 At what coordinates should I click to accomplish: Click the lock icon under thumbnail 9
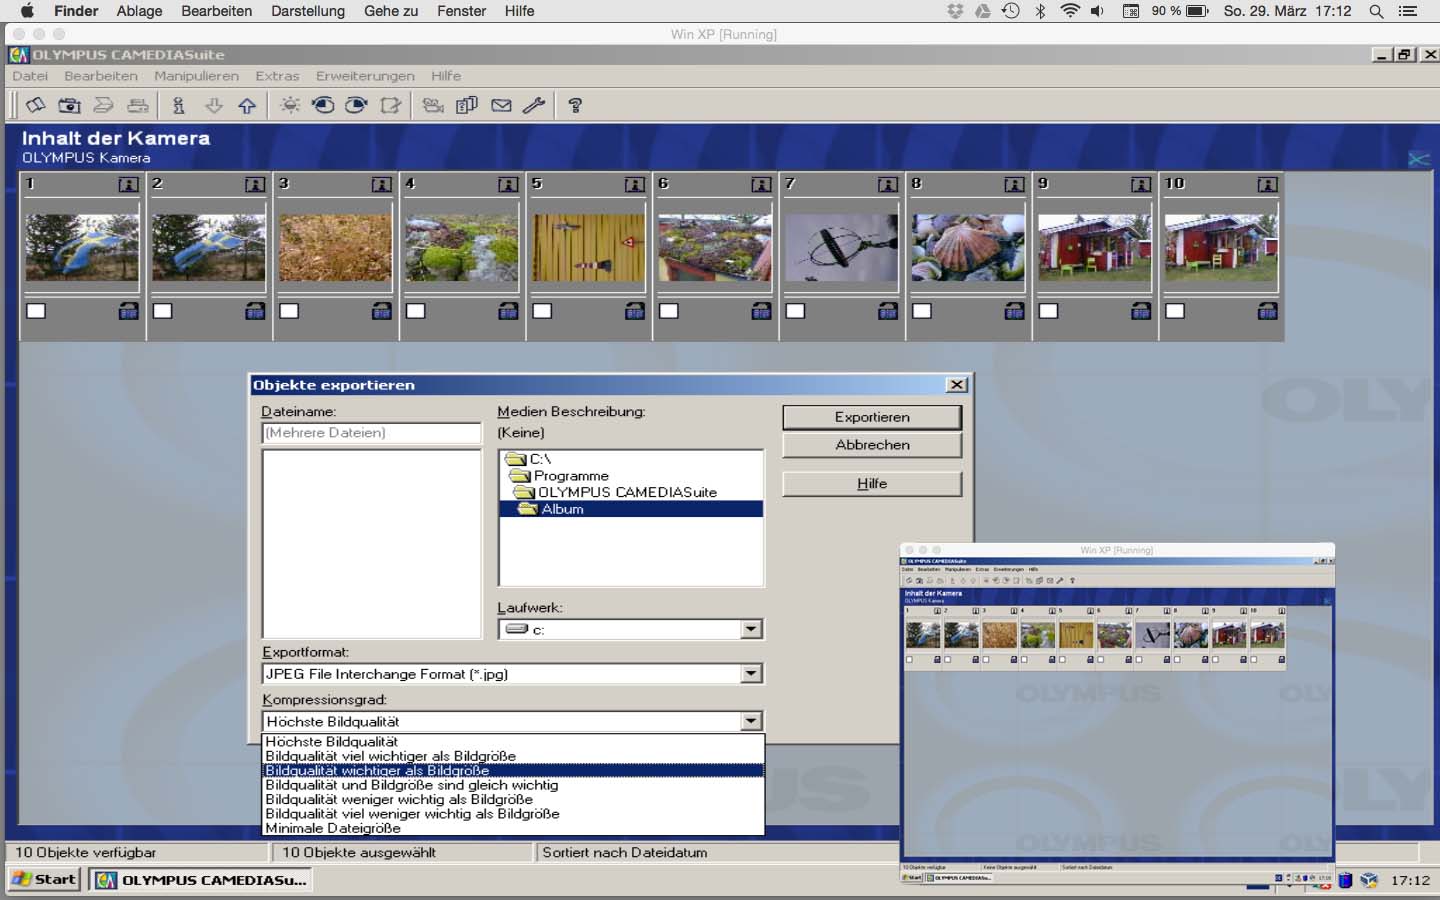point(1140,311)
